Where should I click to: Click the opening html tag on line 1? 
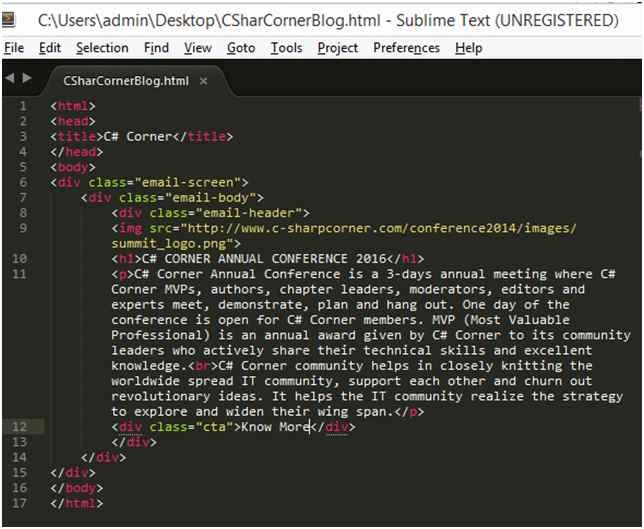click(73, 106)
